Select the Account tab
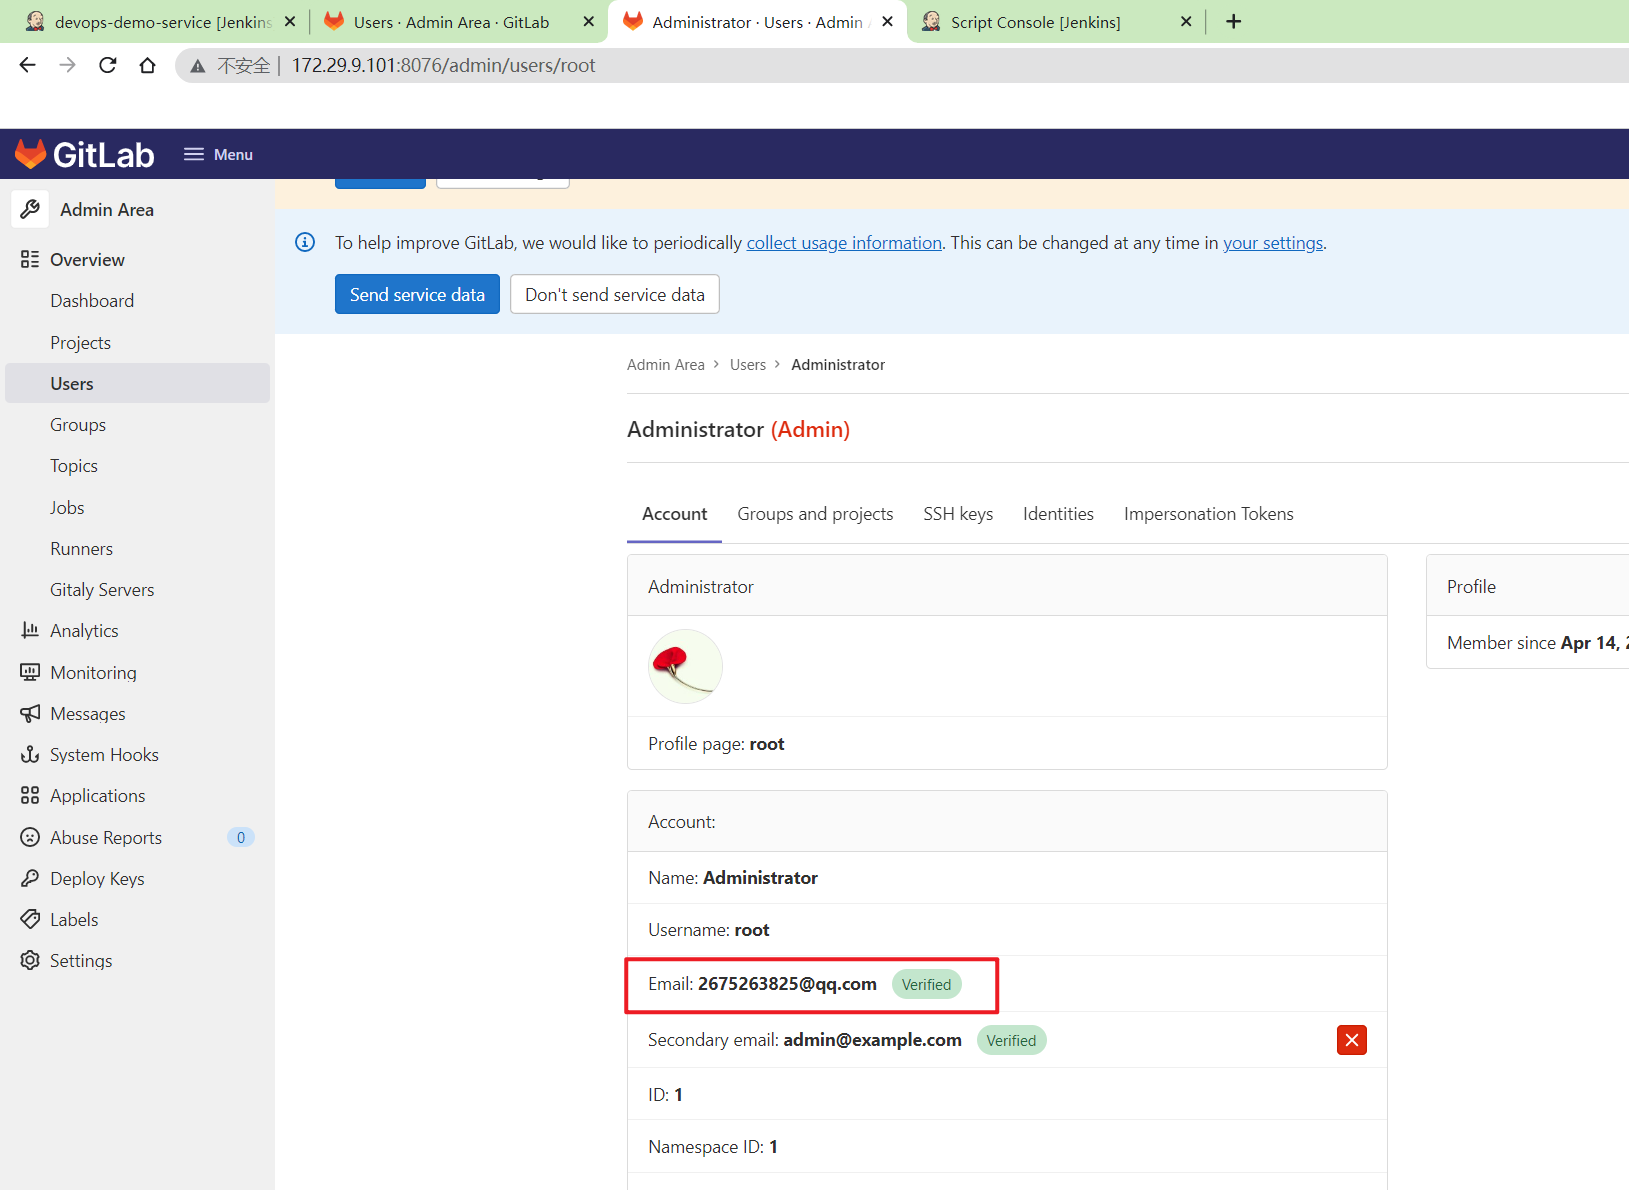1629x1190 pixels. pyautogui.click(x=674, y=514)
